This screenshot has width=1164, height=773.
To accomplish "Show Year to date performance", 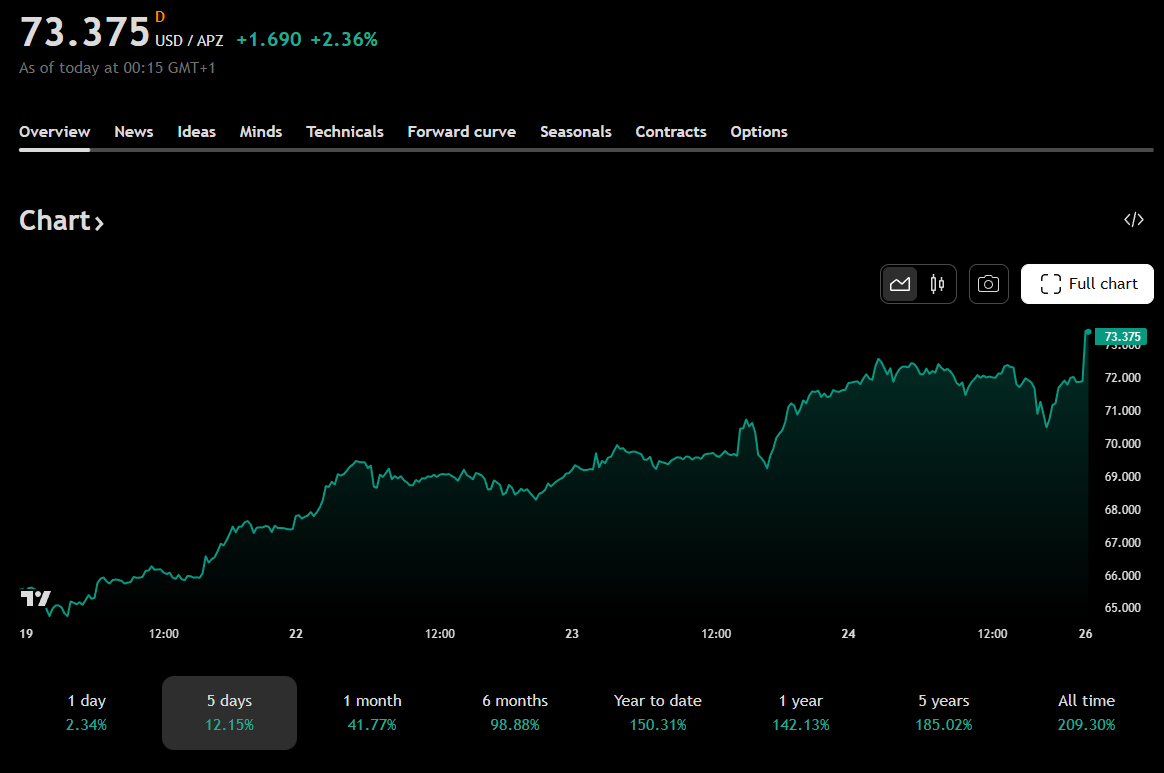I will pyautogui.click(x=658, y=712).
